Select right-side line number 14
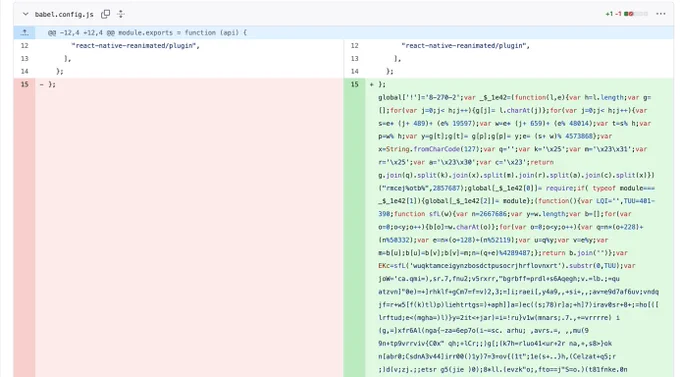Viewport: 680px width, 377px height. click(x=355, y=71)
